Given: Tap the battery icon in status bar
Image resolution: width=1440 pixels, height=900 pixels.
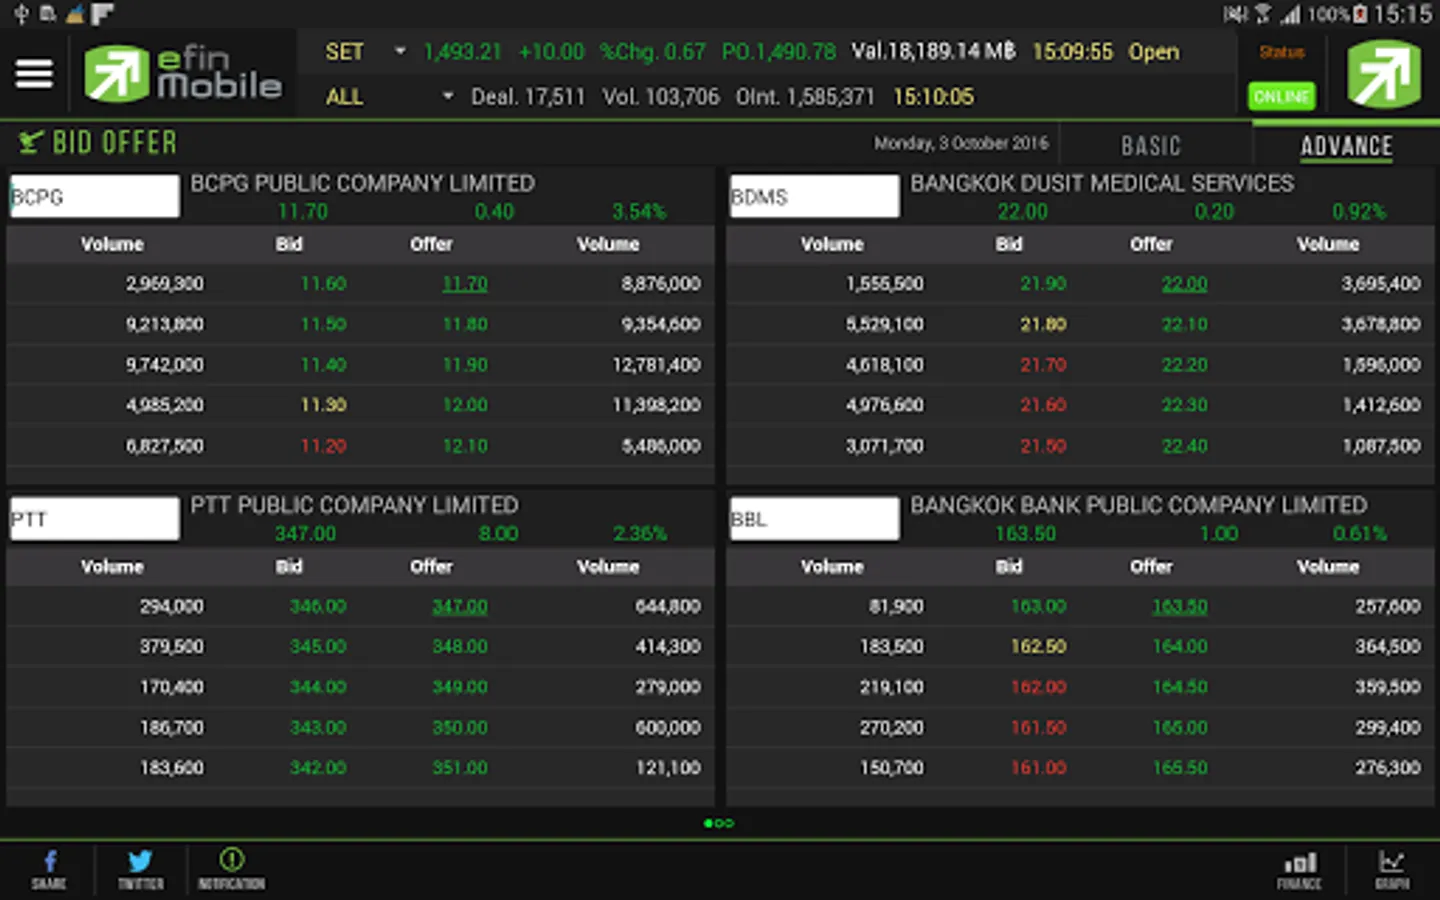Looking at the screenshot, I should tap(1360, 14).
